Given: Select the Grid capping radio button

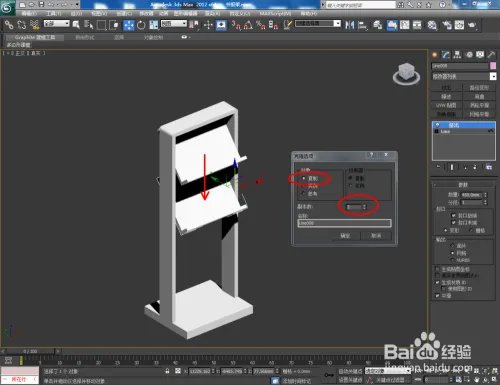Looking at the screenshot, I should [x=471, y=230].
